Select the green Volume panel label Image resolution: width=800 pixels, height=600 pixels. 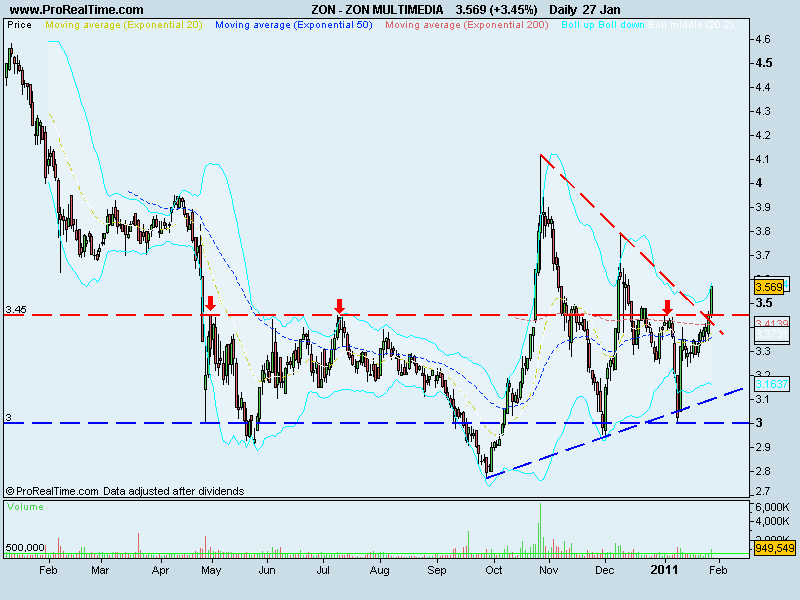click(25, 507)
